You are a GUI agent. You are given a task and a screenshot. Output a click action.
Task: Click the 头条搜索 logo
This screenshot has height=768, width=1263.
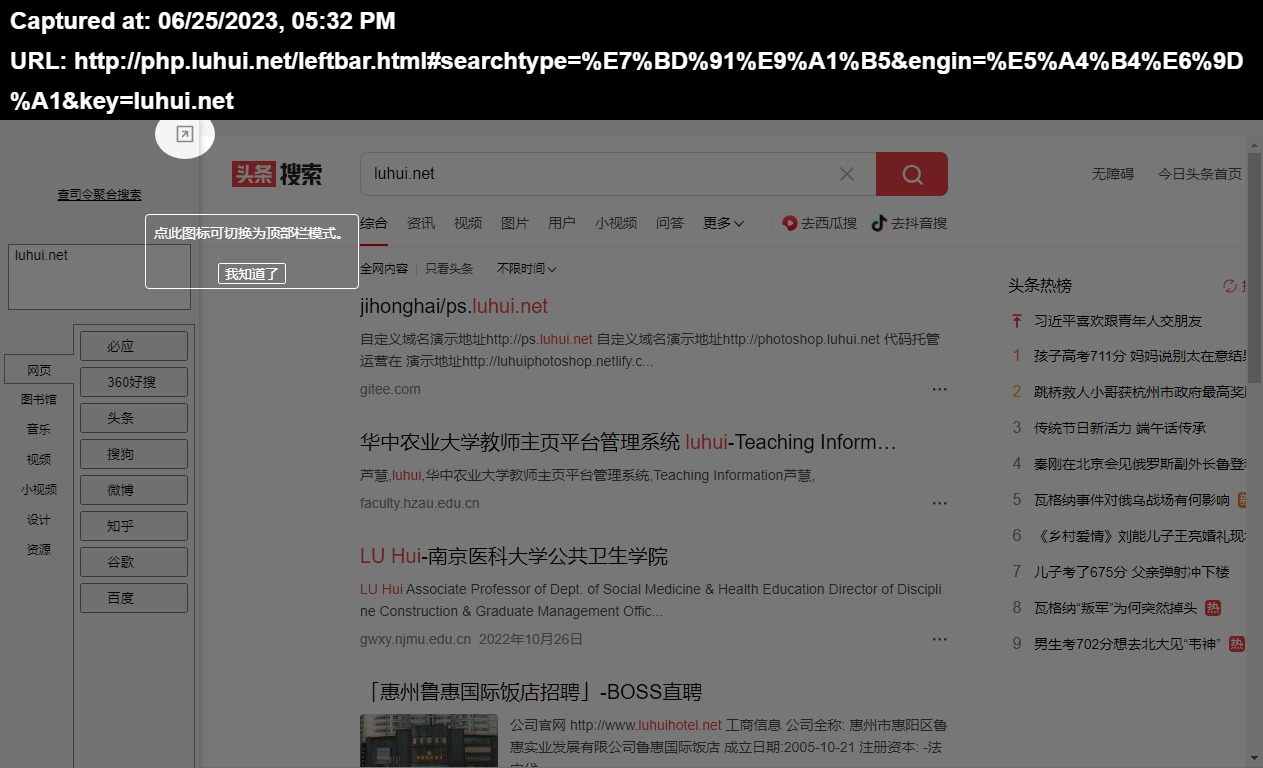coord(277,174)
